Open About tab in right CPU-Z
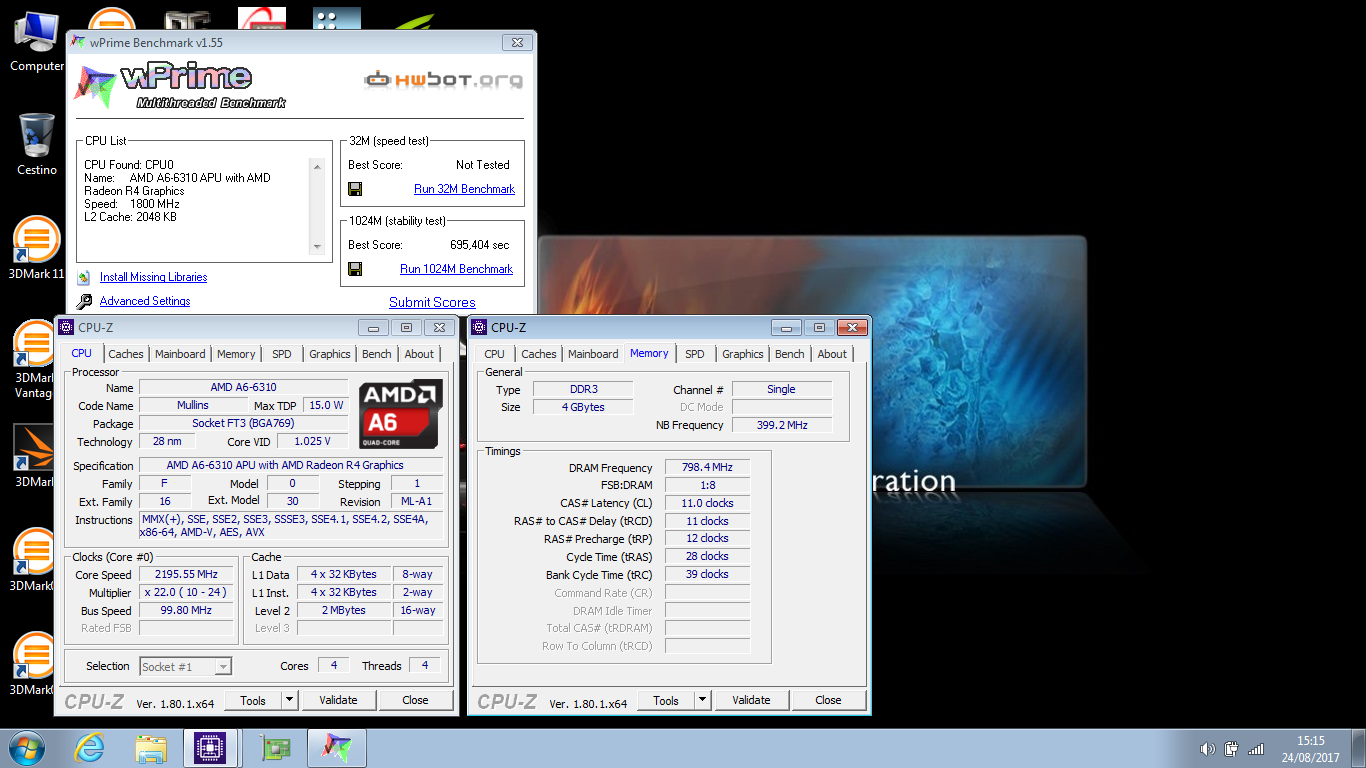1366x768 pixels. pyautogui.click(x=832, y=354)
